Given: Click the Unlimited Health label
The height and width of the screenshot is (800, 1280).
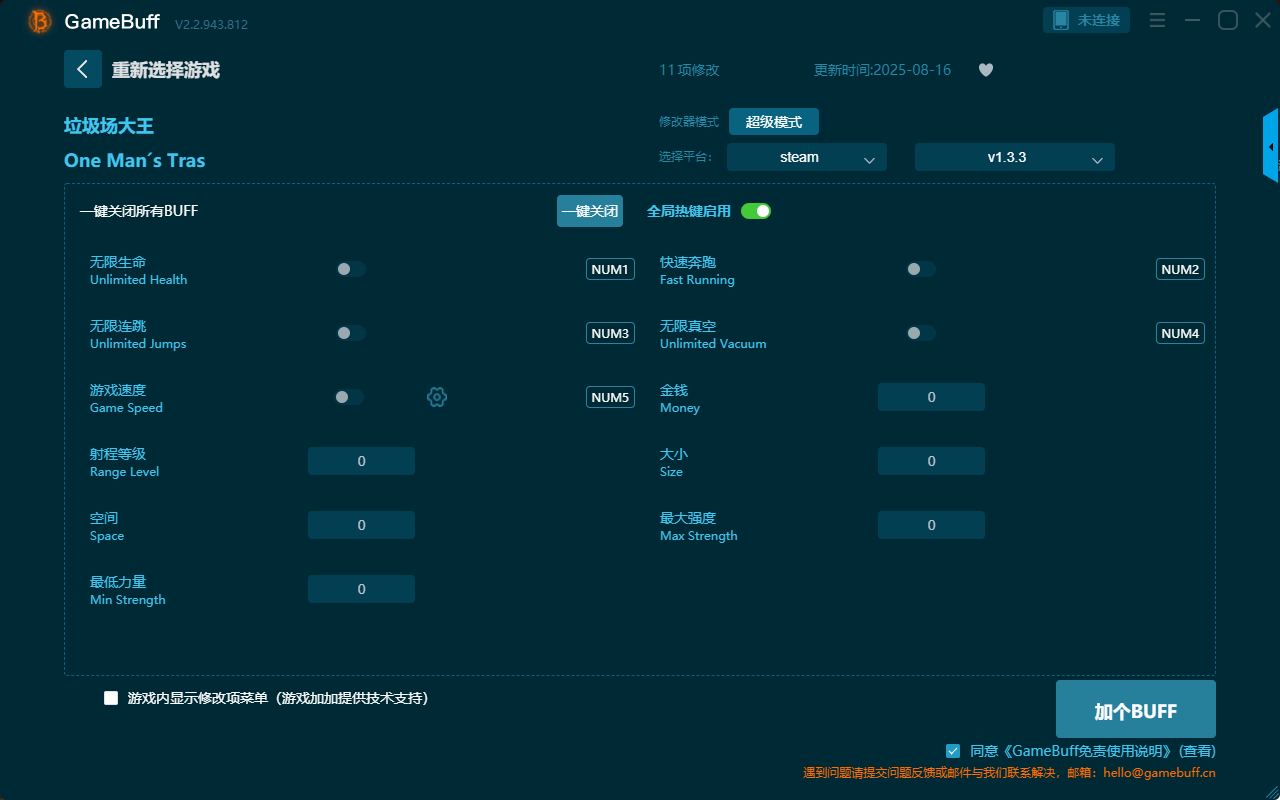Looking at the screenshot, I should click(x=138, y=280).
